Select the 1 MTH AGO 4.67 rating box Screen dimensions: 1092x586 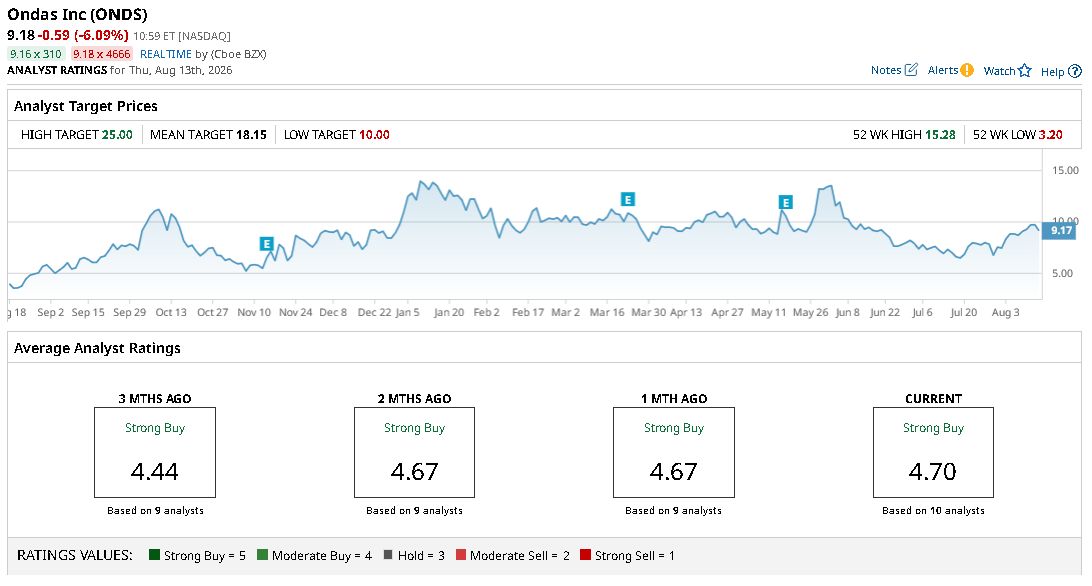click(x=673, y=452)
